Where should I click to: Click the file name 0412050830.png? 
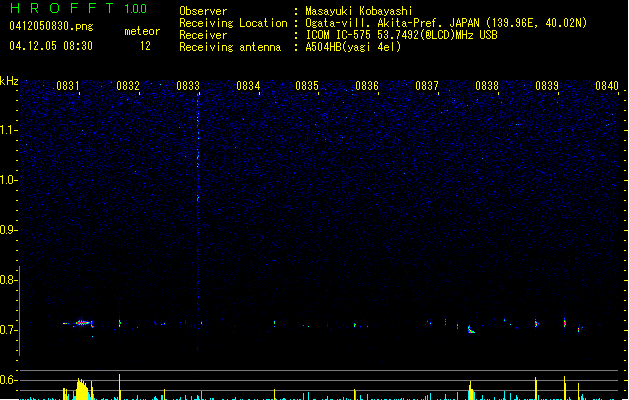tap(51, 26)
